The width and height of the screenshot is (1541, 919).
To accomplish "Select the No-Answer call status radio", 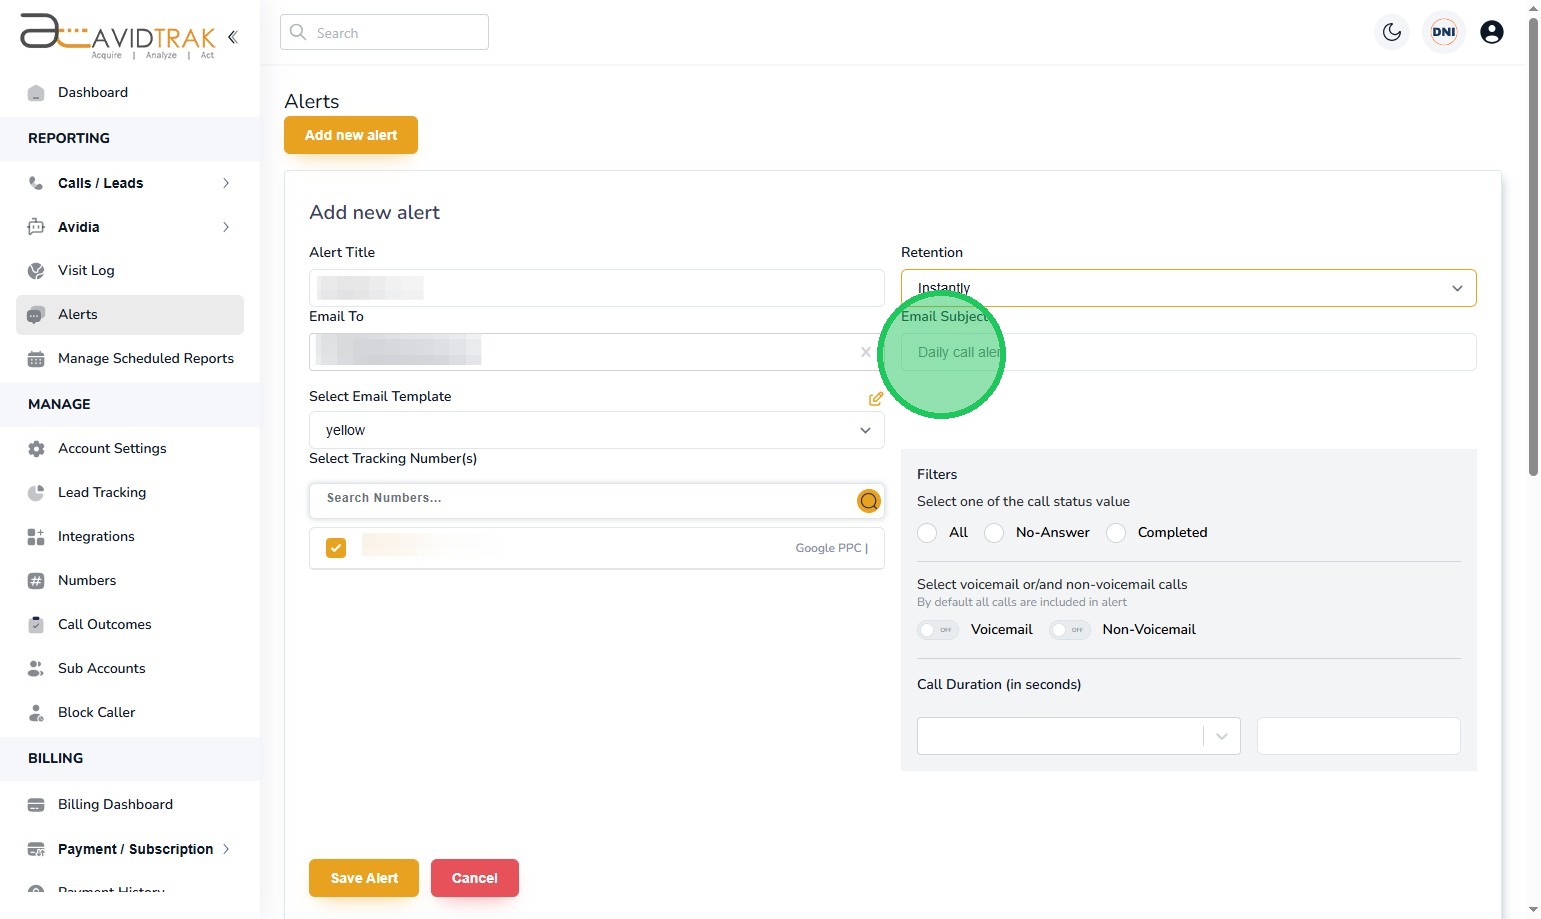I will pos(994,533).
